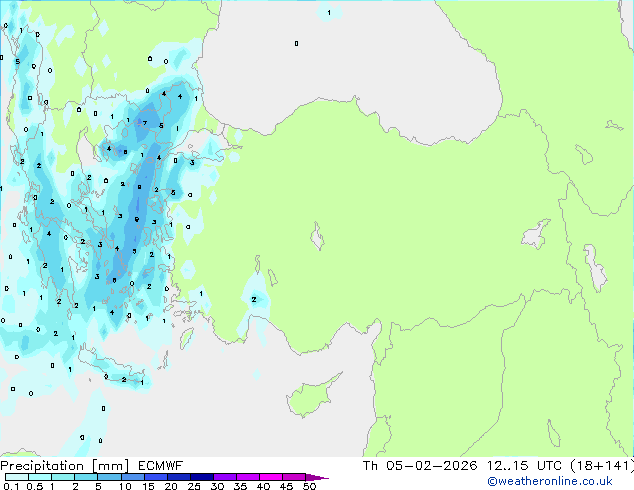
Task: Click the legend label '0.1'
Action: [11, 486]
